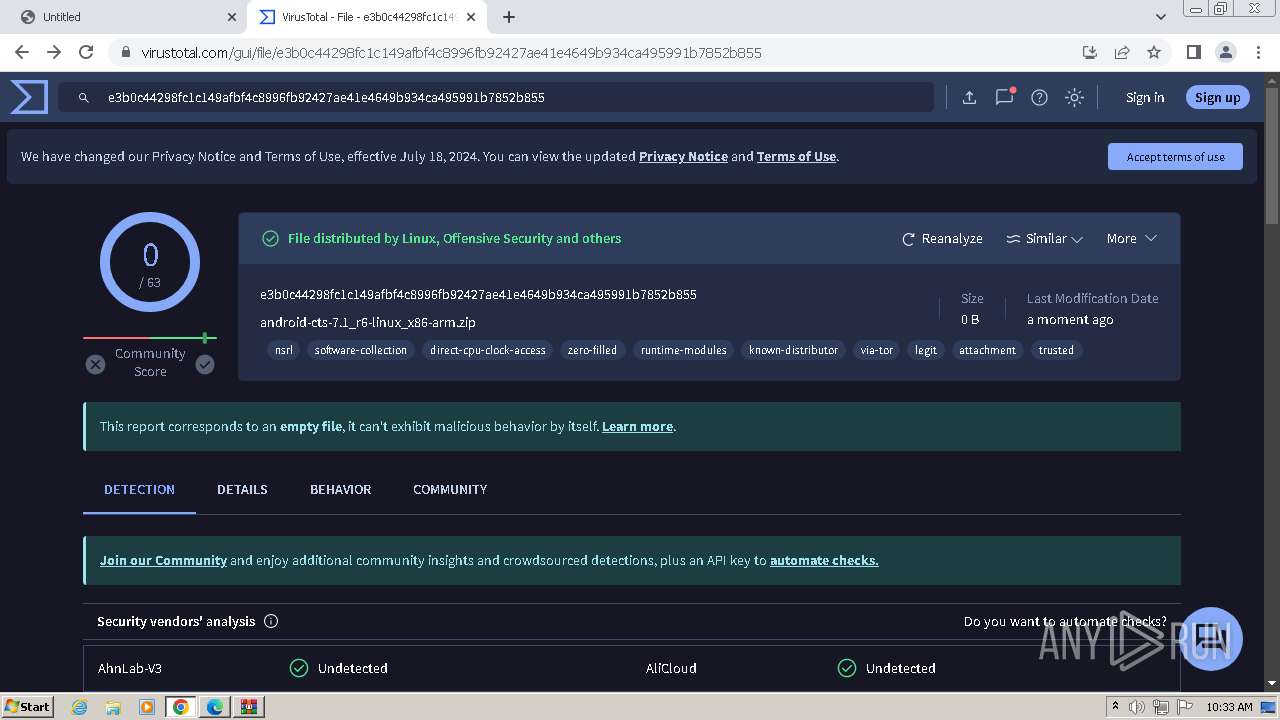The height and width of the screenshot is (720, 1280).
Task: Open the Privacy Notice link
Action: pos(683,157)
